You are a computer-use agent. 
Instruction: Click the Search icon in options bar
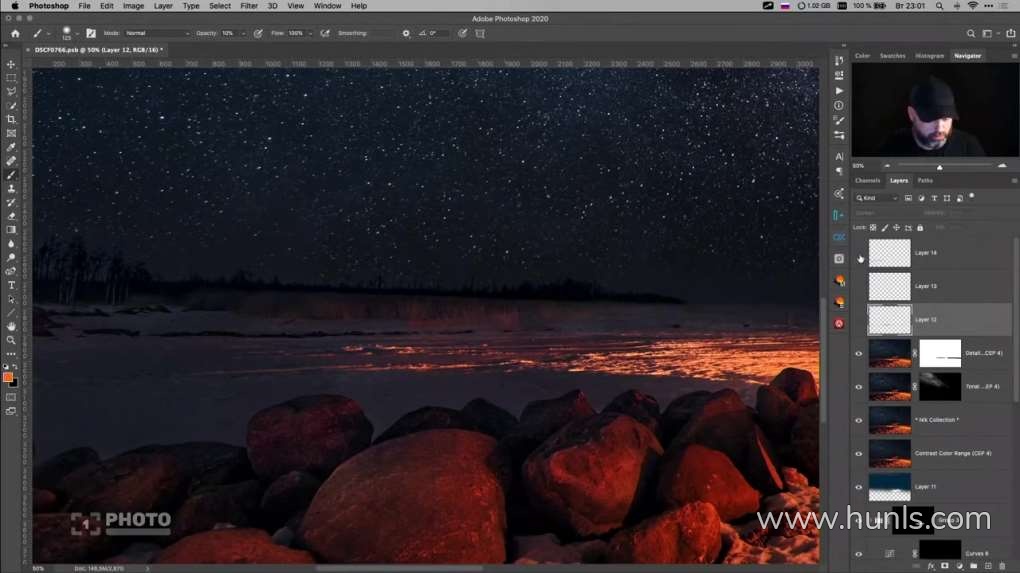click(x=971, y=33)
